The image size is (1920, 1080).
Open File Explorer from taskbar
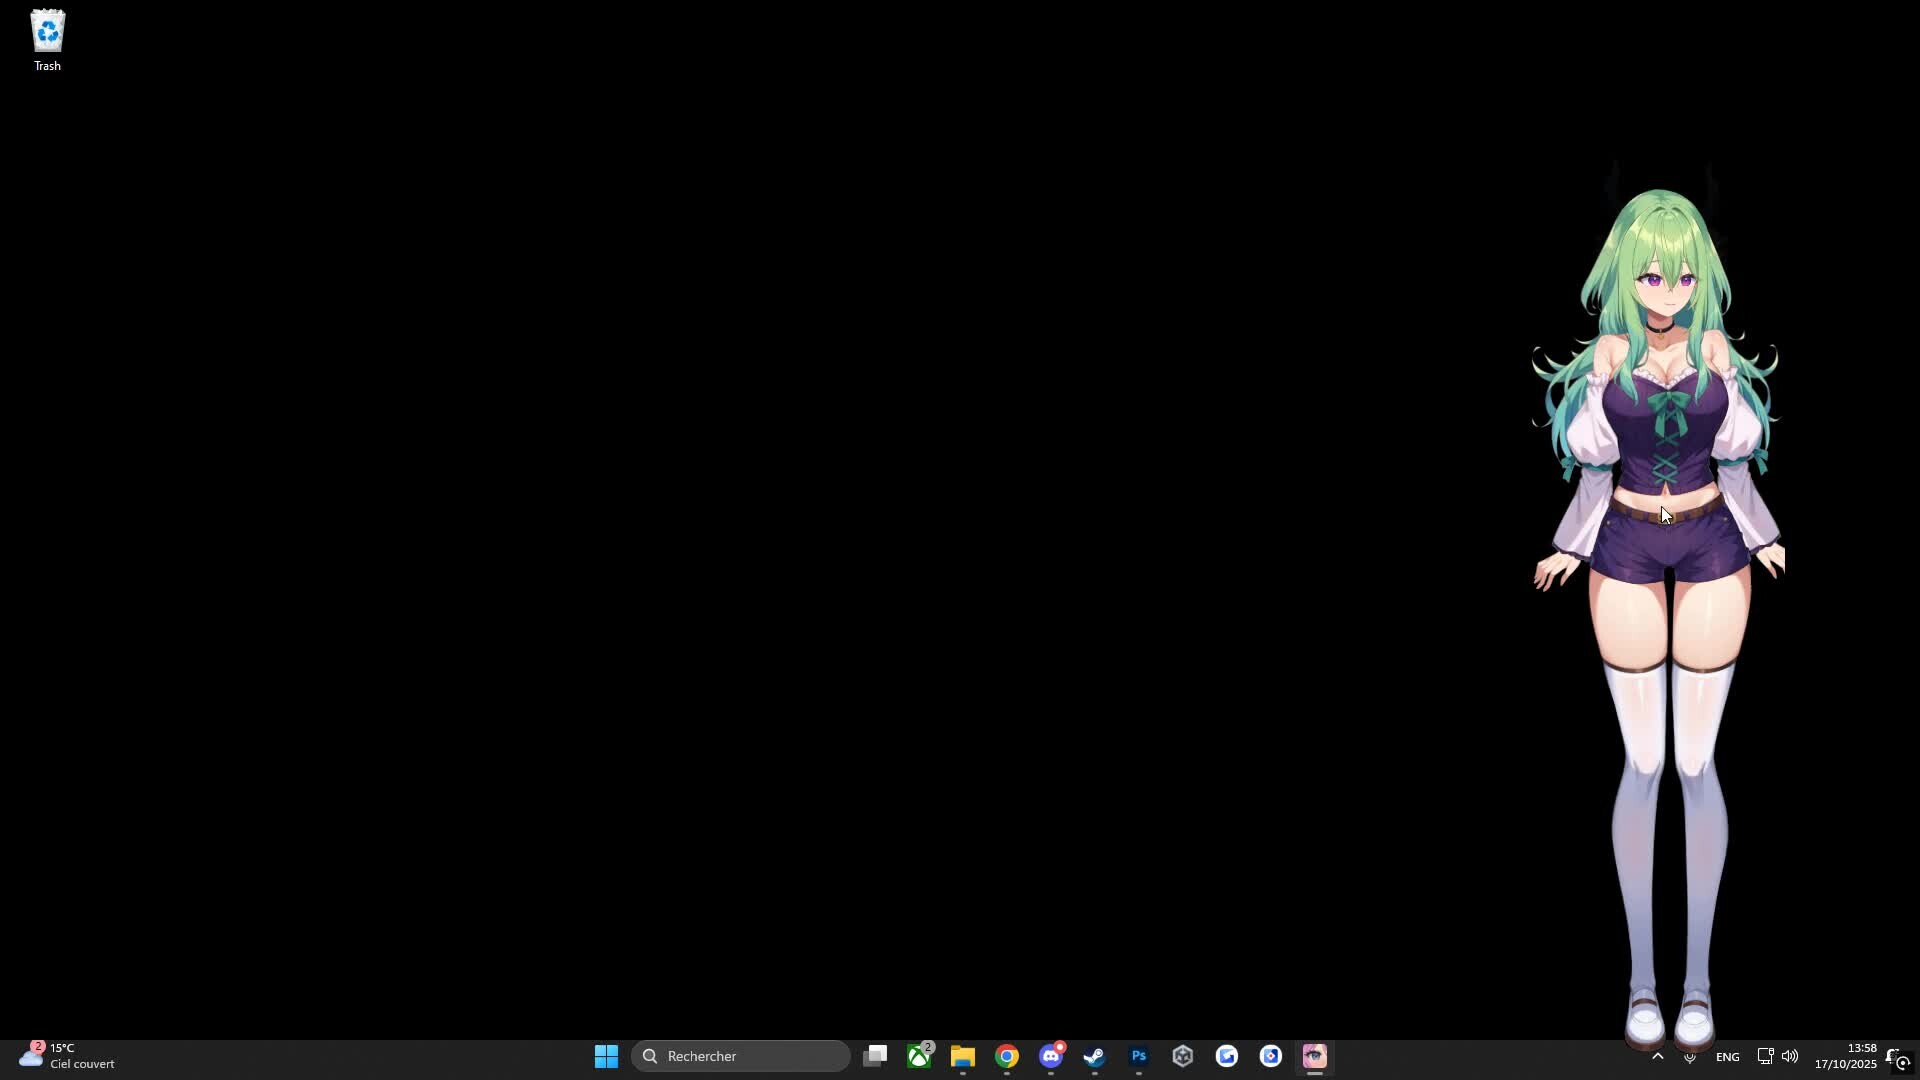[963, 1056]
